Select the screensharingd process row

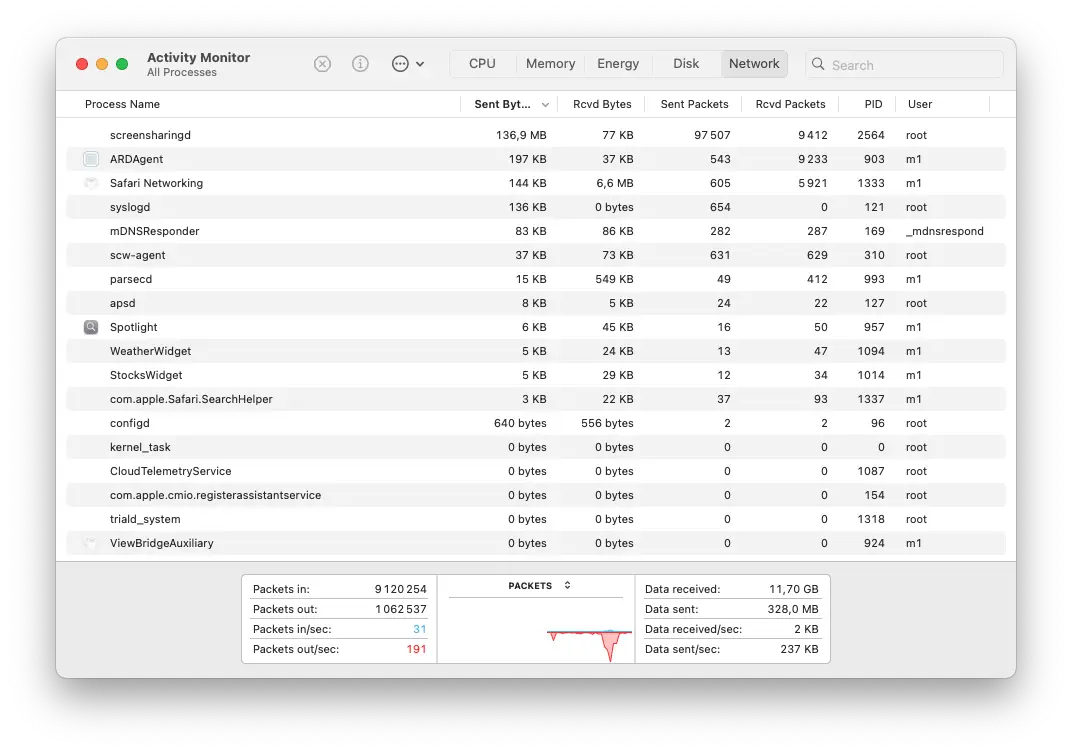coord(300,135)
